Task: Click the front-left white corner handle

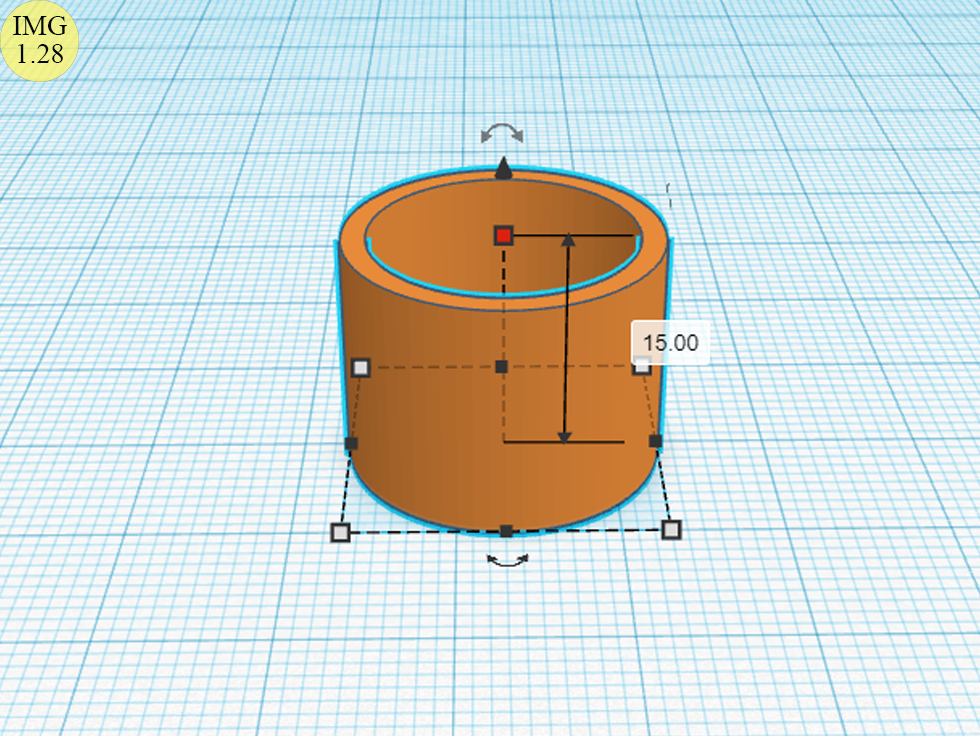Action: pyautogui.click(x=340, y=532)
